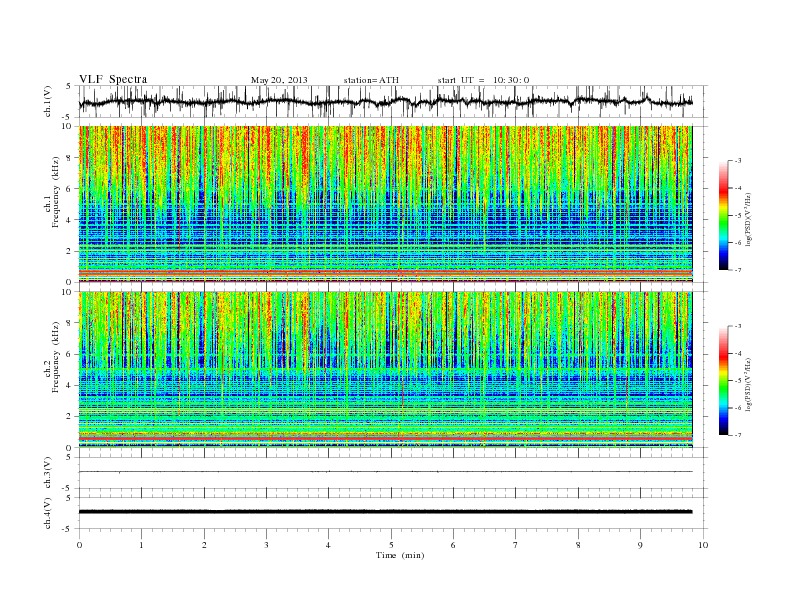Click the color bar beside ch.1 spectrogram
Viewport: 792px width, 612px height.
coord(723,215)
